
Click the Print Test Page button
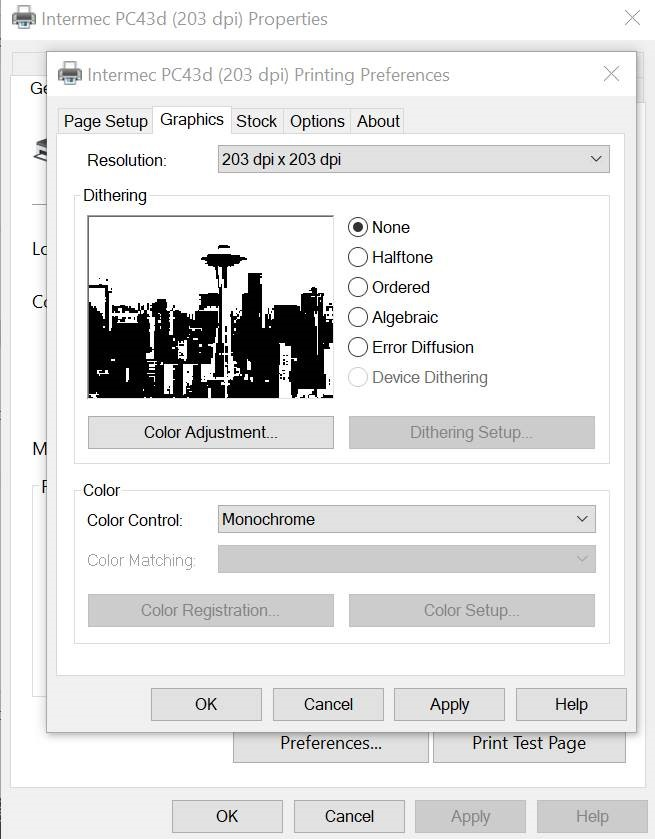(x=529, y=743)
